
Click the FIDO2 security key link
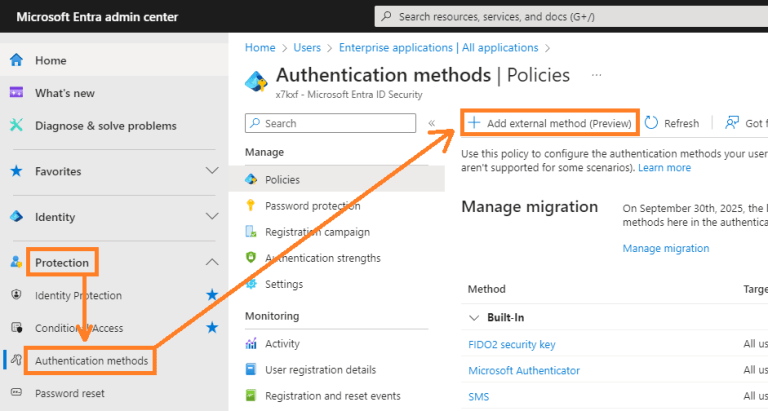(x=511, y=344)
